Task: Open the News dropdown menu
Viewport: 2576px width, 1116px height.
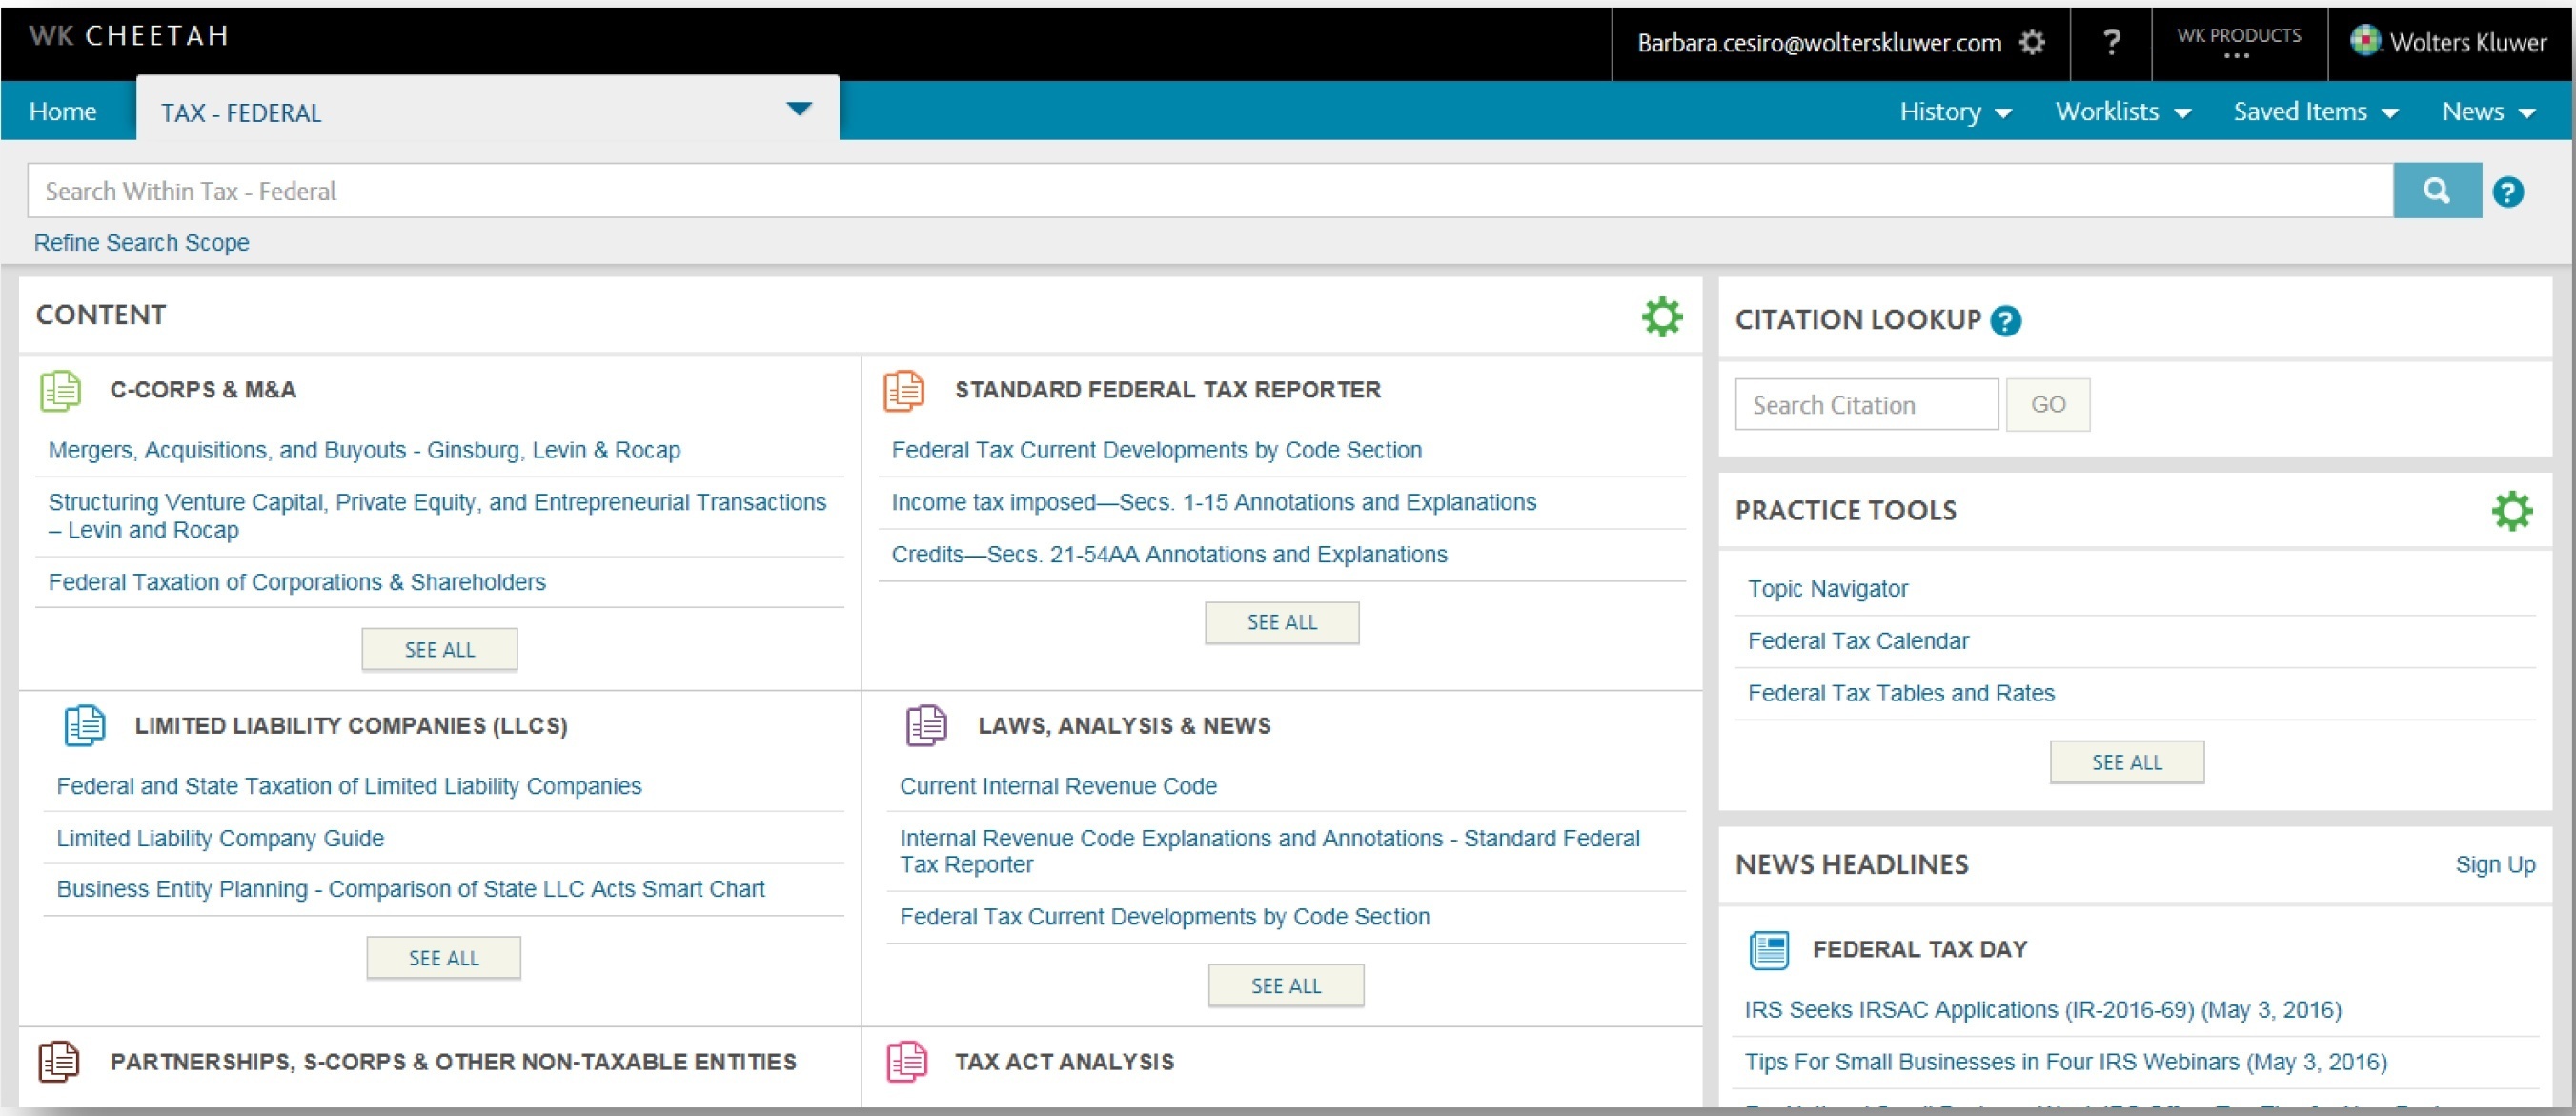Action: (2488, 112)
